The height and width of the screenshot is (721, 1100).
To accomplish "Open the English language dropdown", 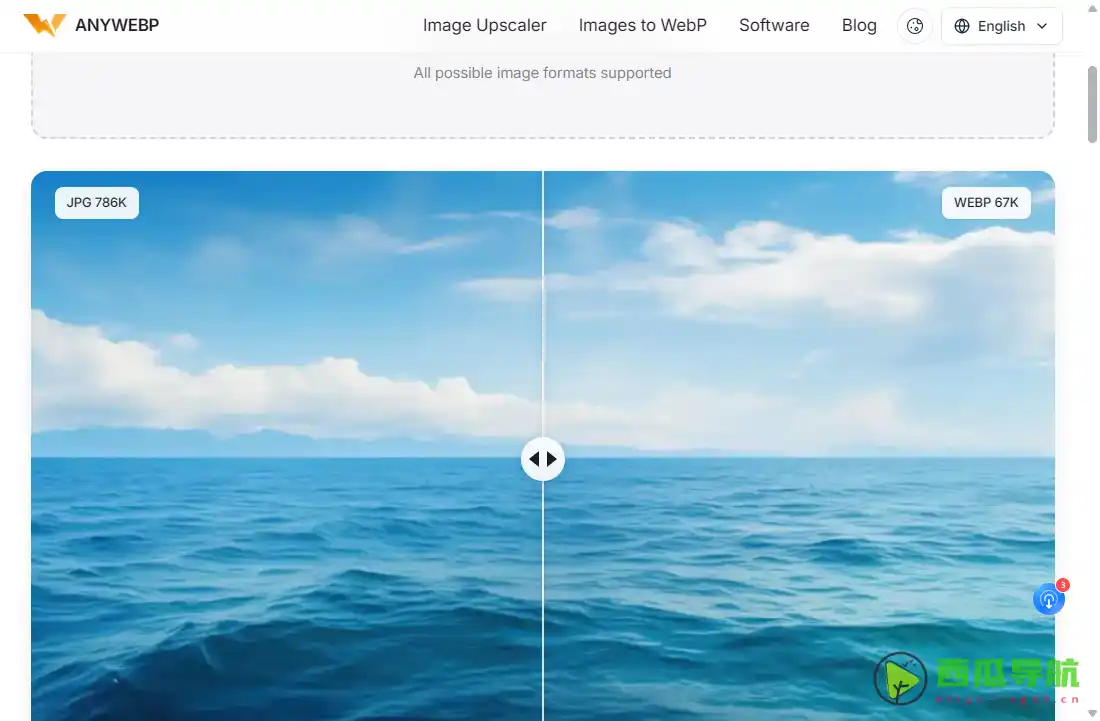I will pos(1001,26).
